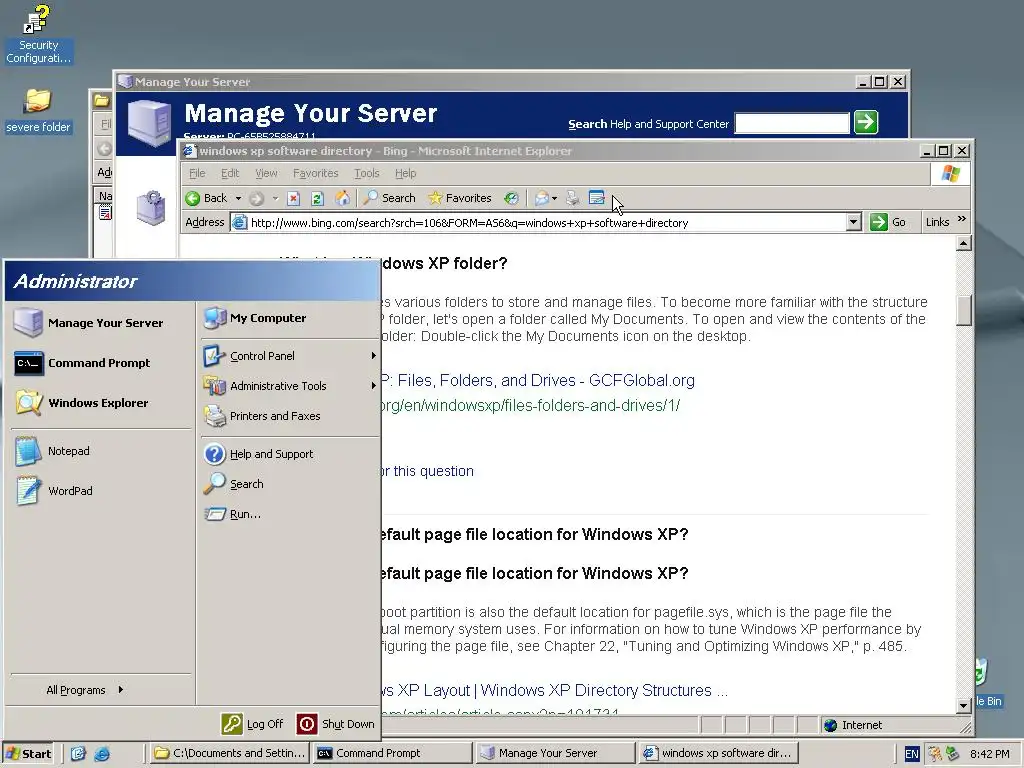Click the History icon in IE toolbar
The height and width of the screenshot is (768, 1024).
point(511,198)
